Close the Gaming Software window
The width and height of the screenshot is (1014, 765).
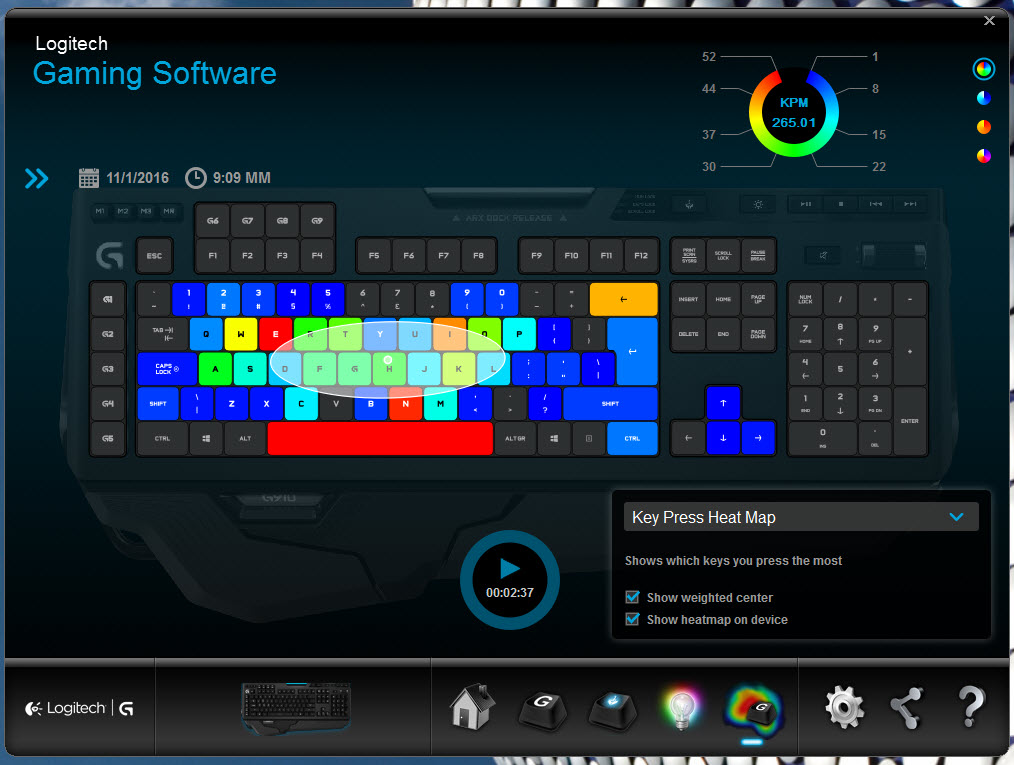coord(989,21)
